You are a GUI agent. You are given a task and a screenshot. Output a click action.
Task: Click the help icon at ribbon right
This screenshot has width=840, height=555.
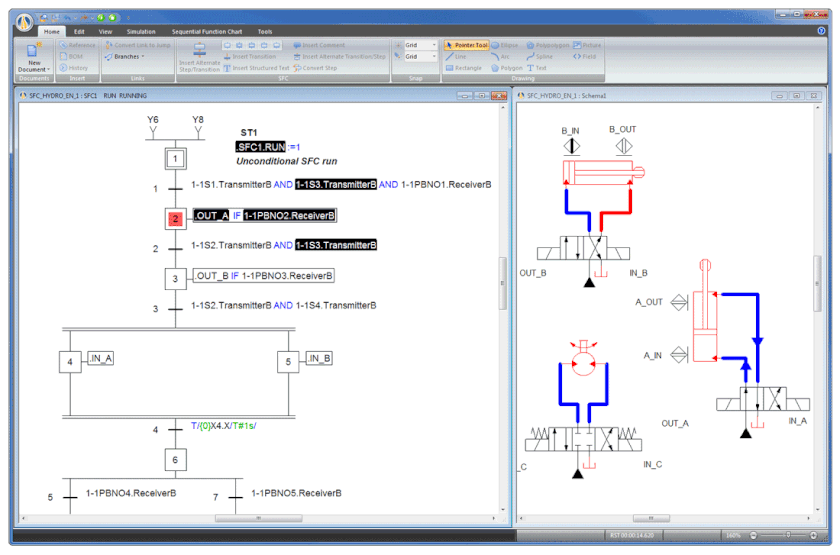821,31
